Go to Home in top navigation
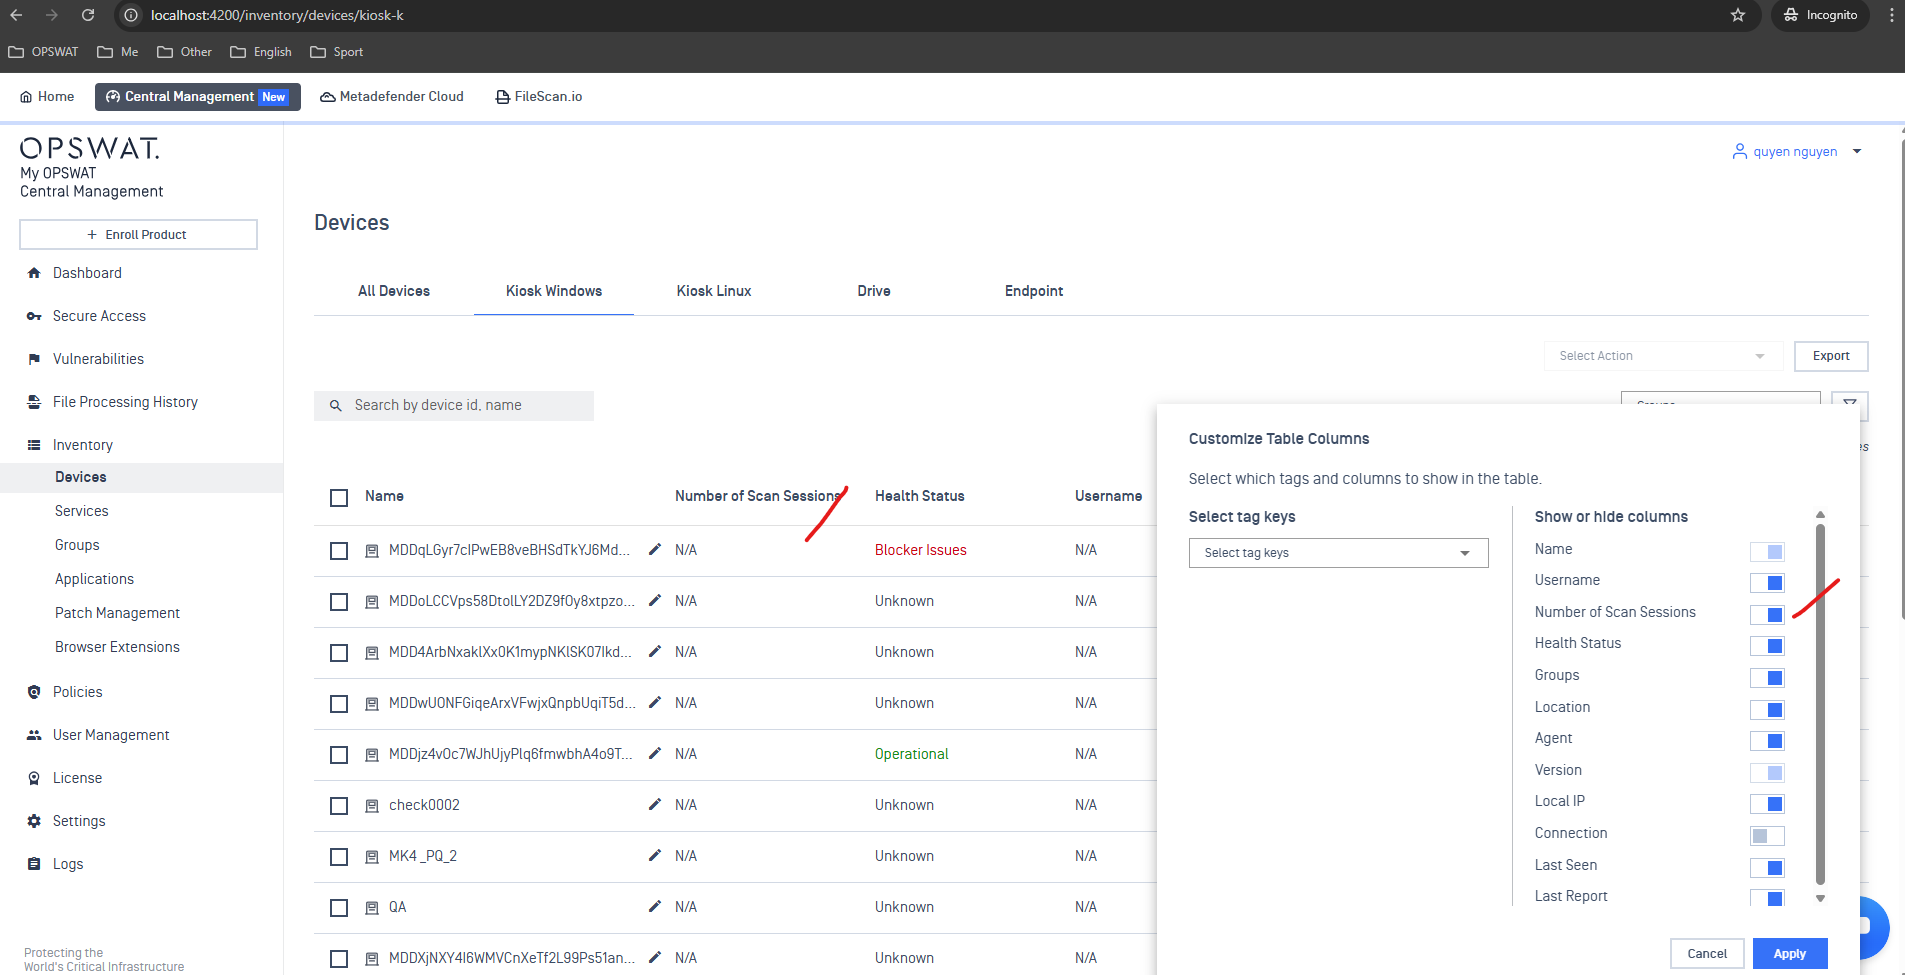The image size is (1905, 975). [x=47, y=97]
